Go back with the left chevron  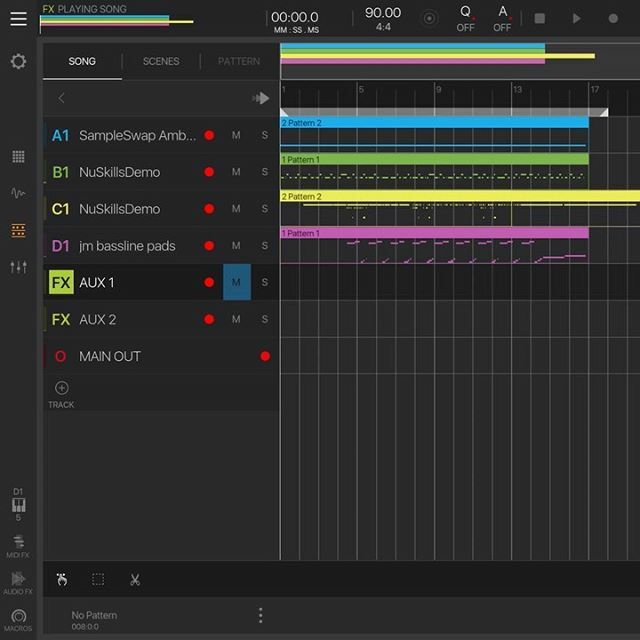pyautogui.click(x=61, y=98)
